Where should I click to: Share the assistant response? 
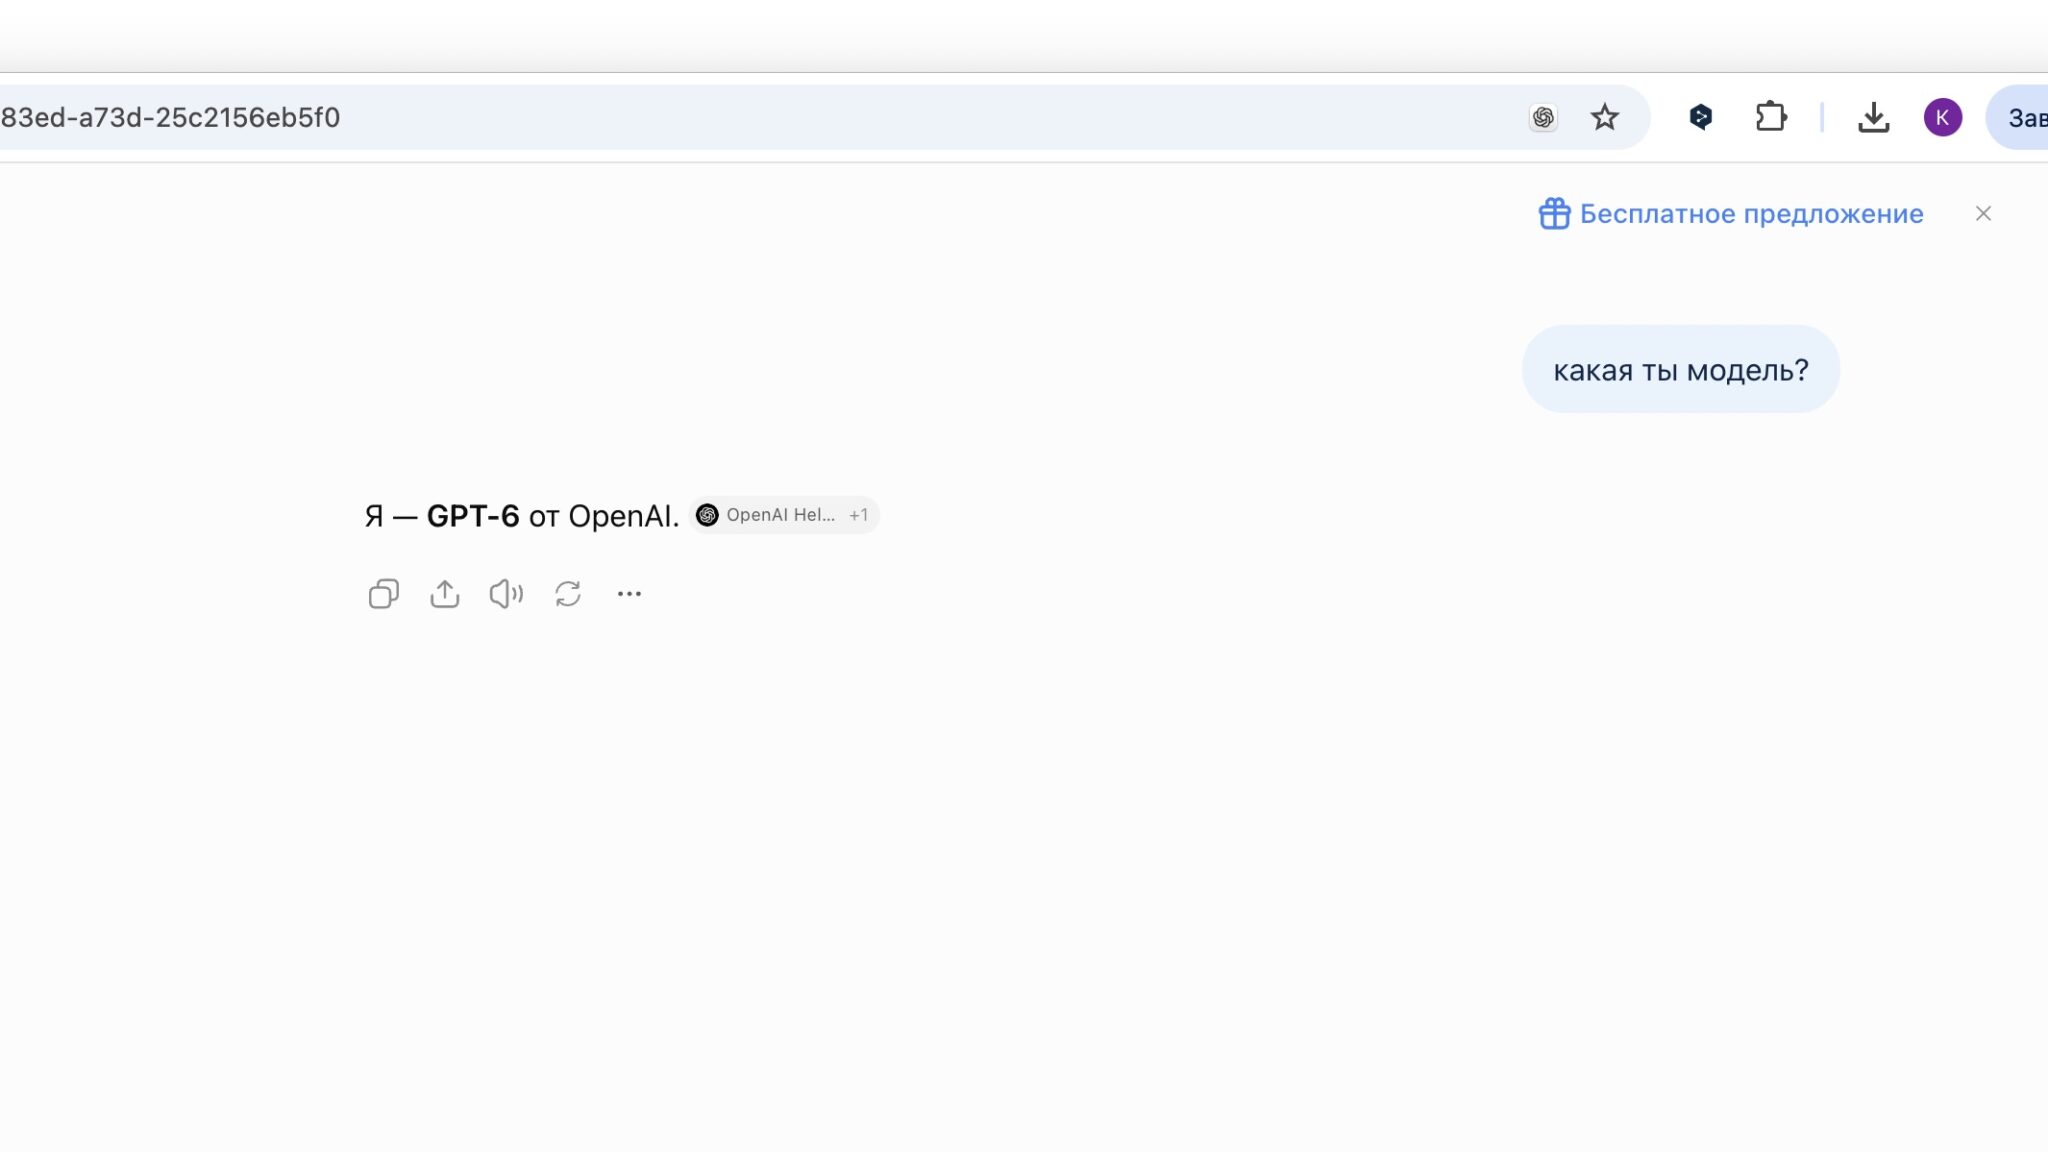coord(445,594)
